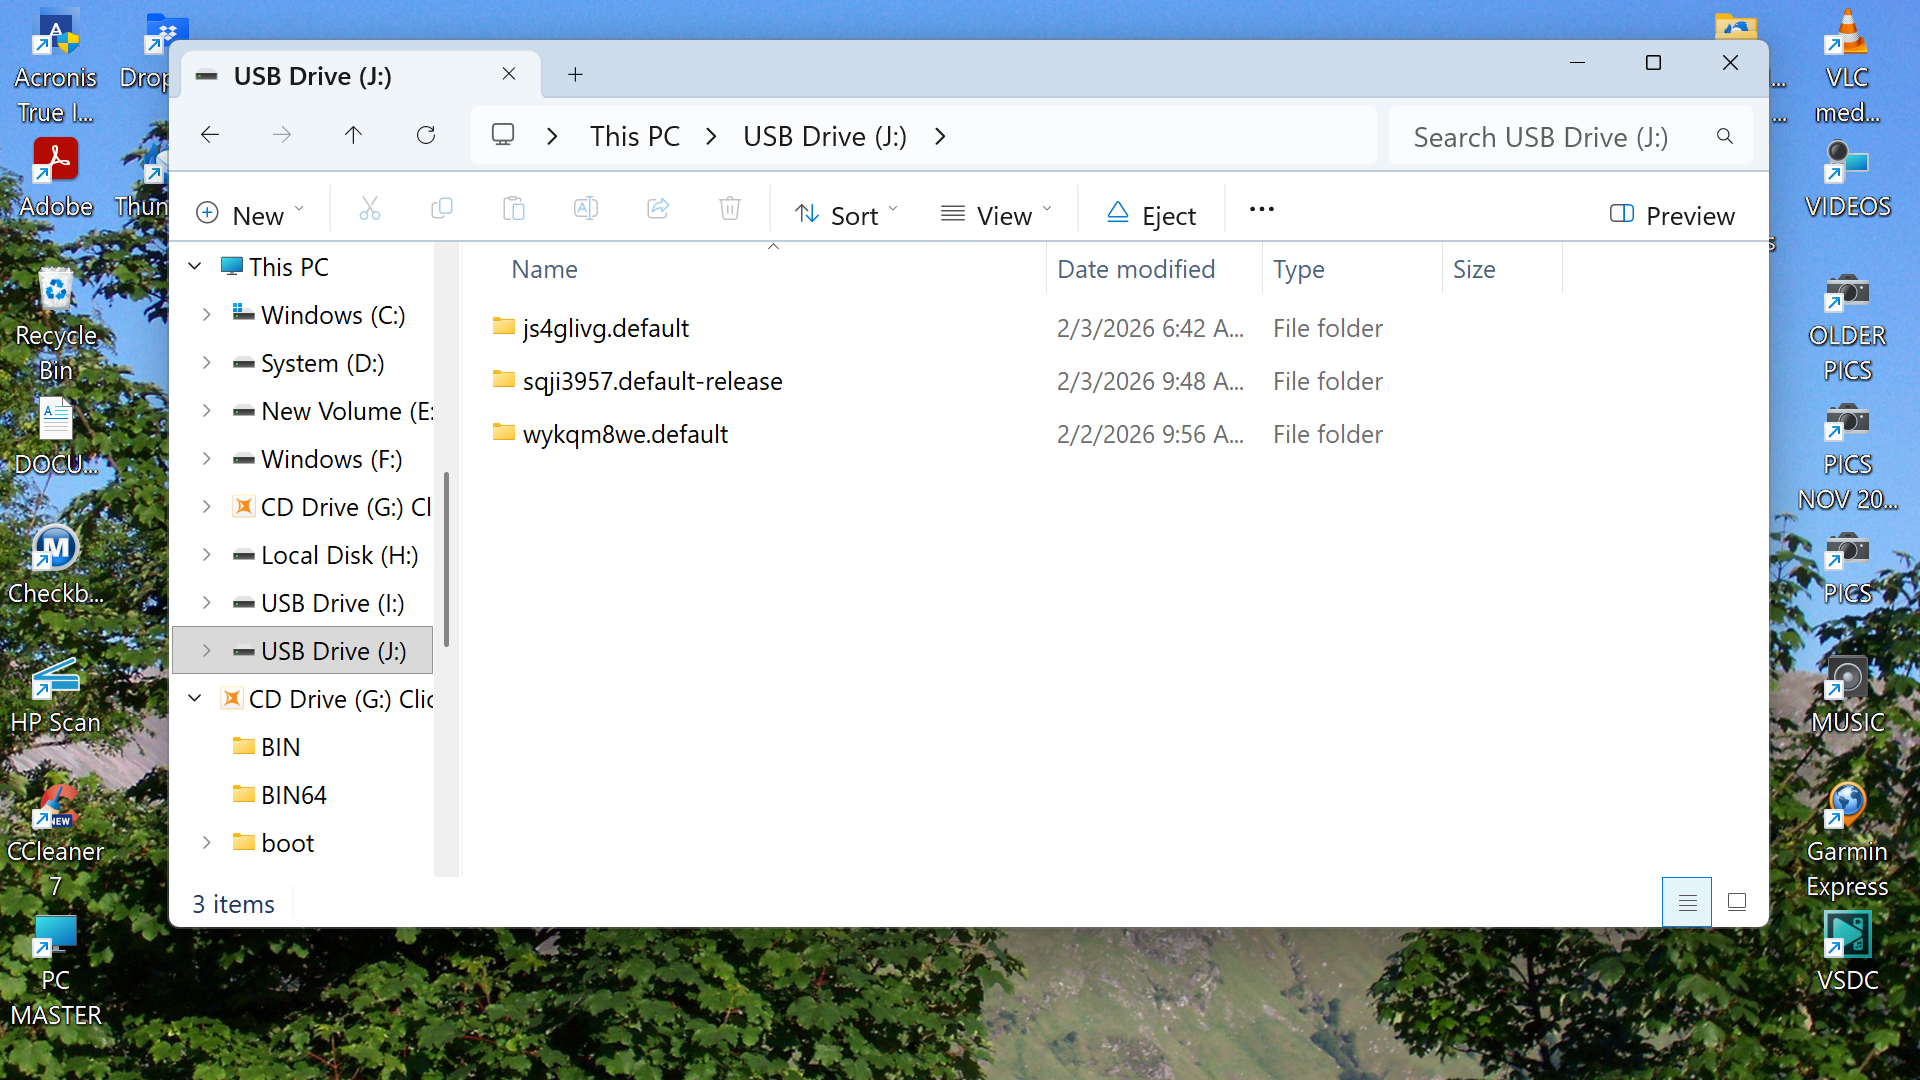Expand the Windows (C:) drive node
This screenshot has width=1920, height=1080.
point(207,315)
